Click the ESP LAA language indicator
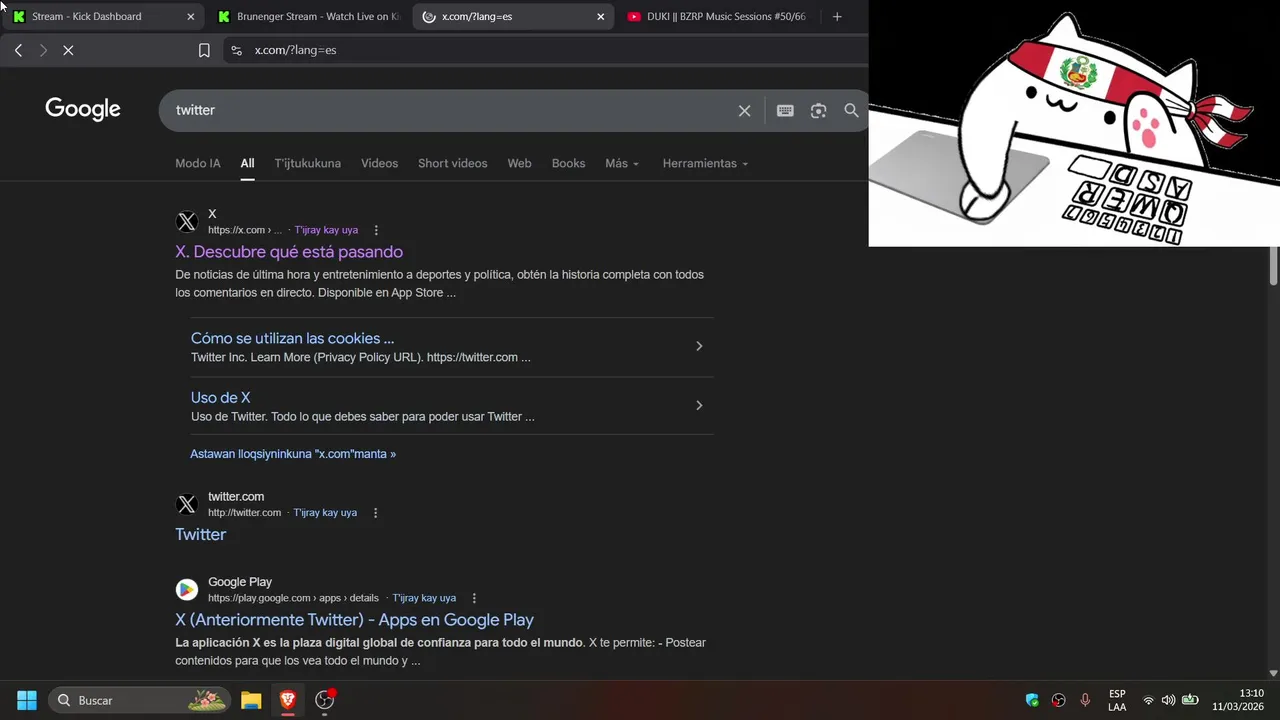1280x720 pixels. pos(1117,700)
